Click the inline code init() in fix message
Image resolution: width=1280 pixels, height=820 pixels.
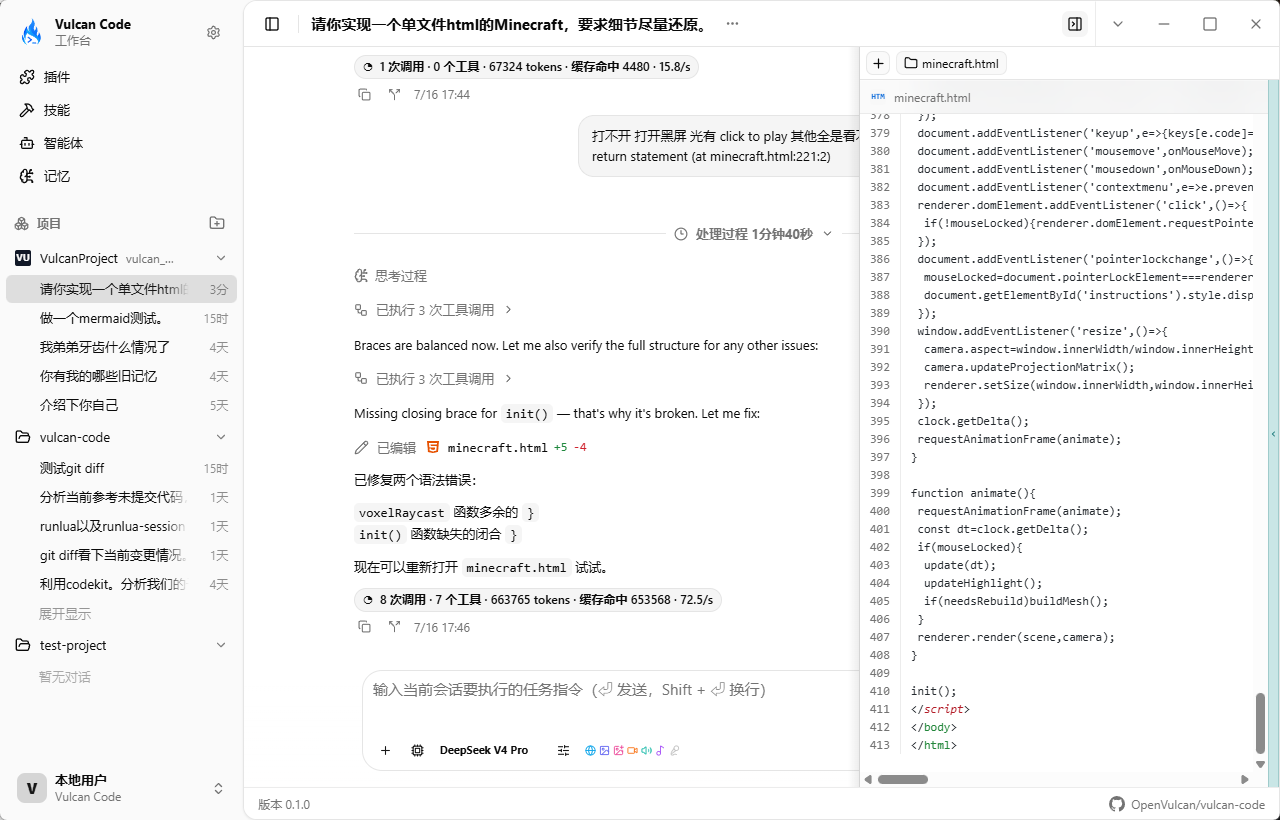click(x=527, y=414)
